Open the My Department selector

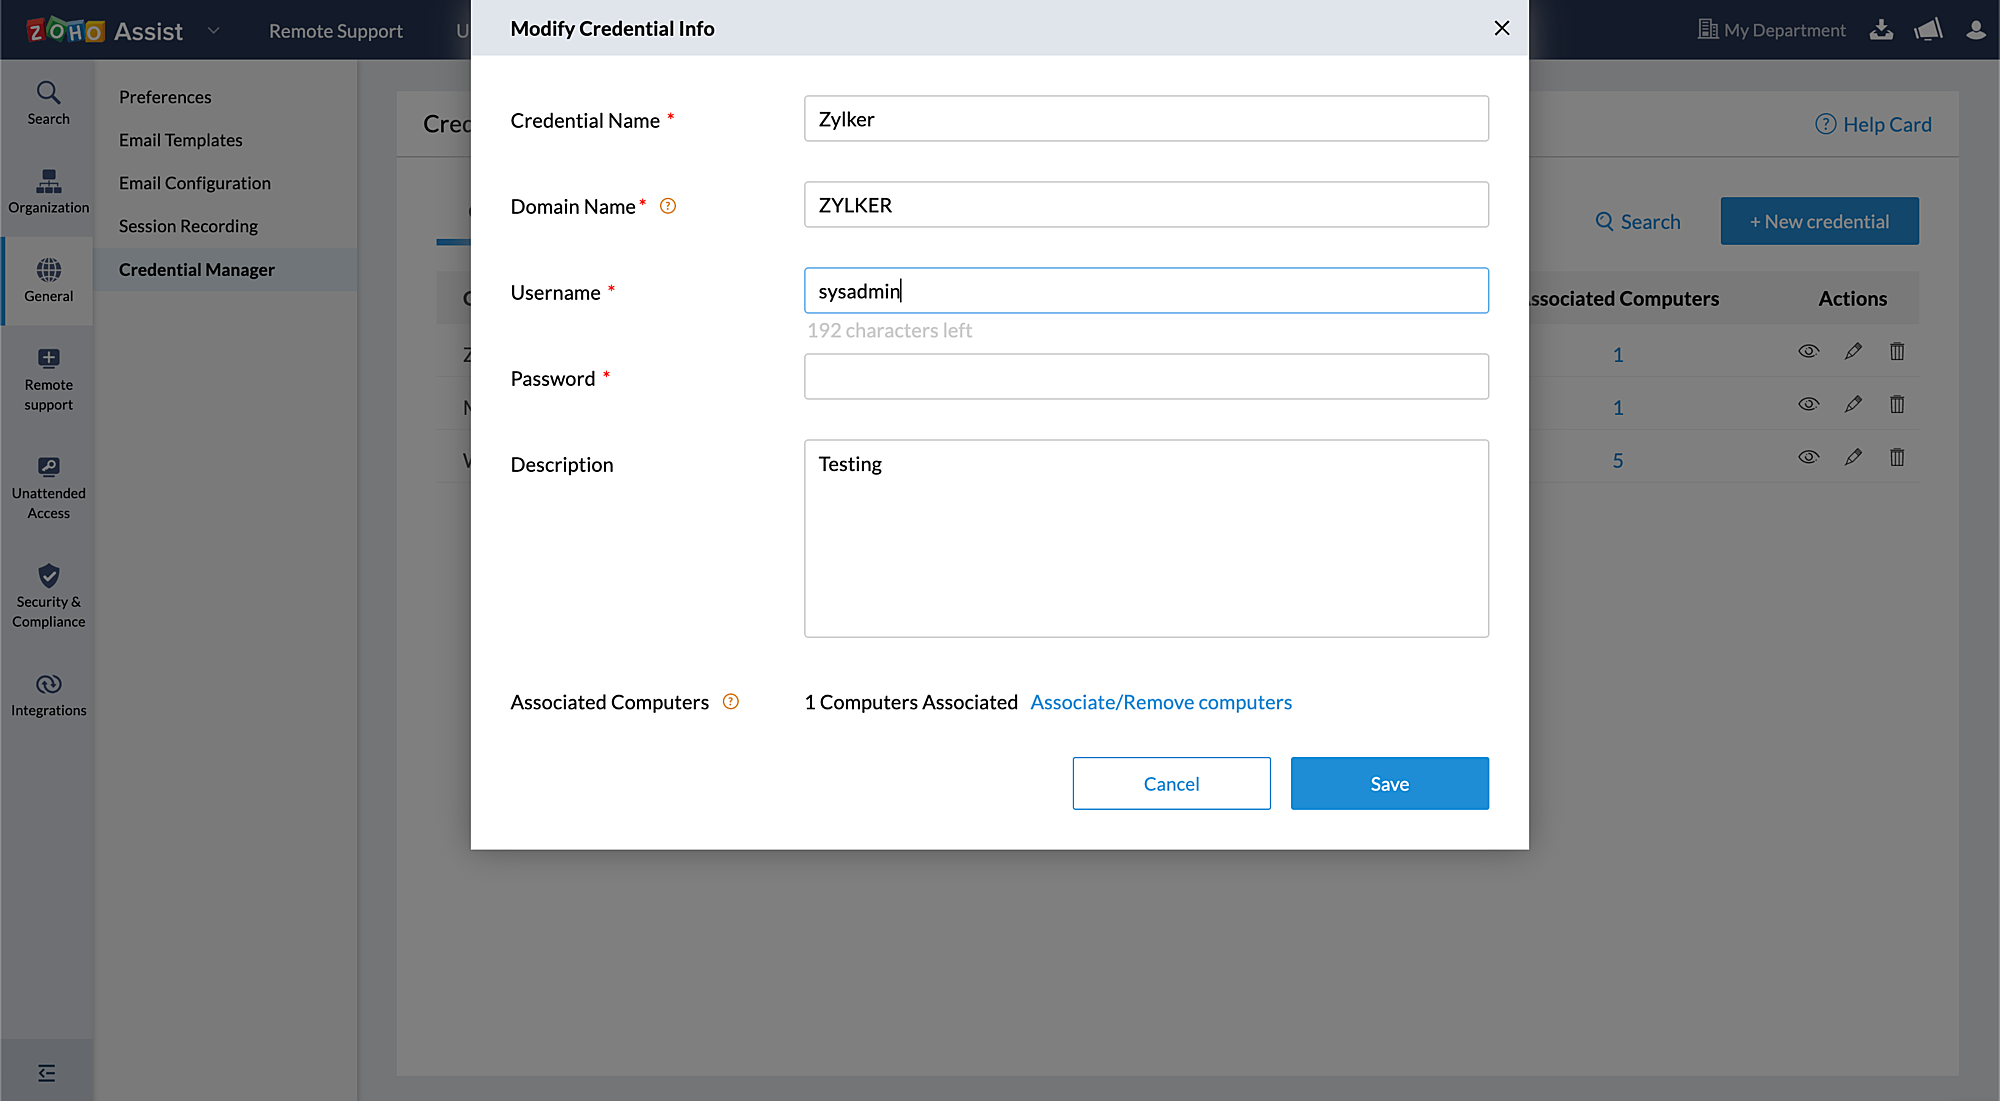click(1772, 30)
